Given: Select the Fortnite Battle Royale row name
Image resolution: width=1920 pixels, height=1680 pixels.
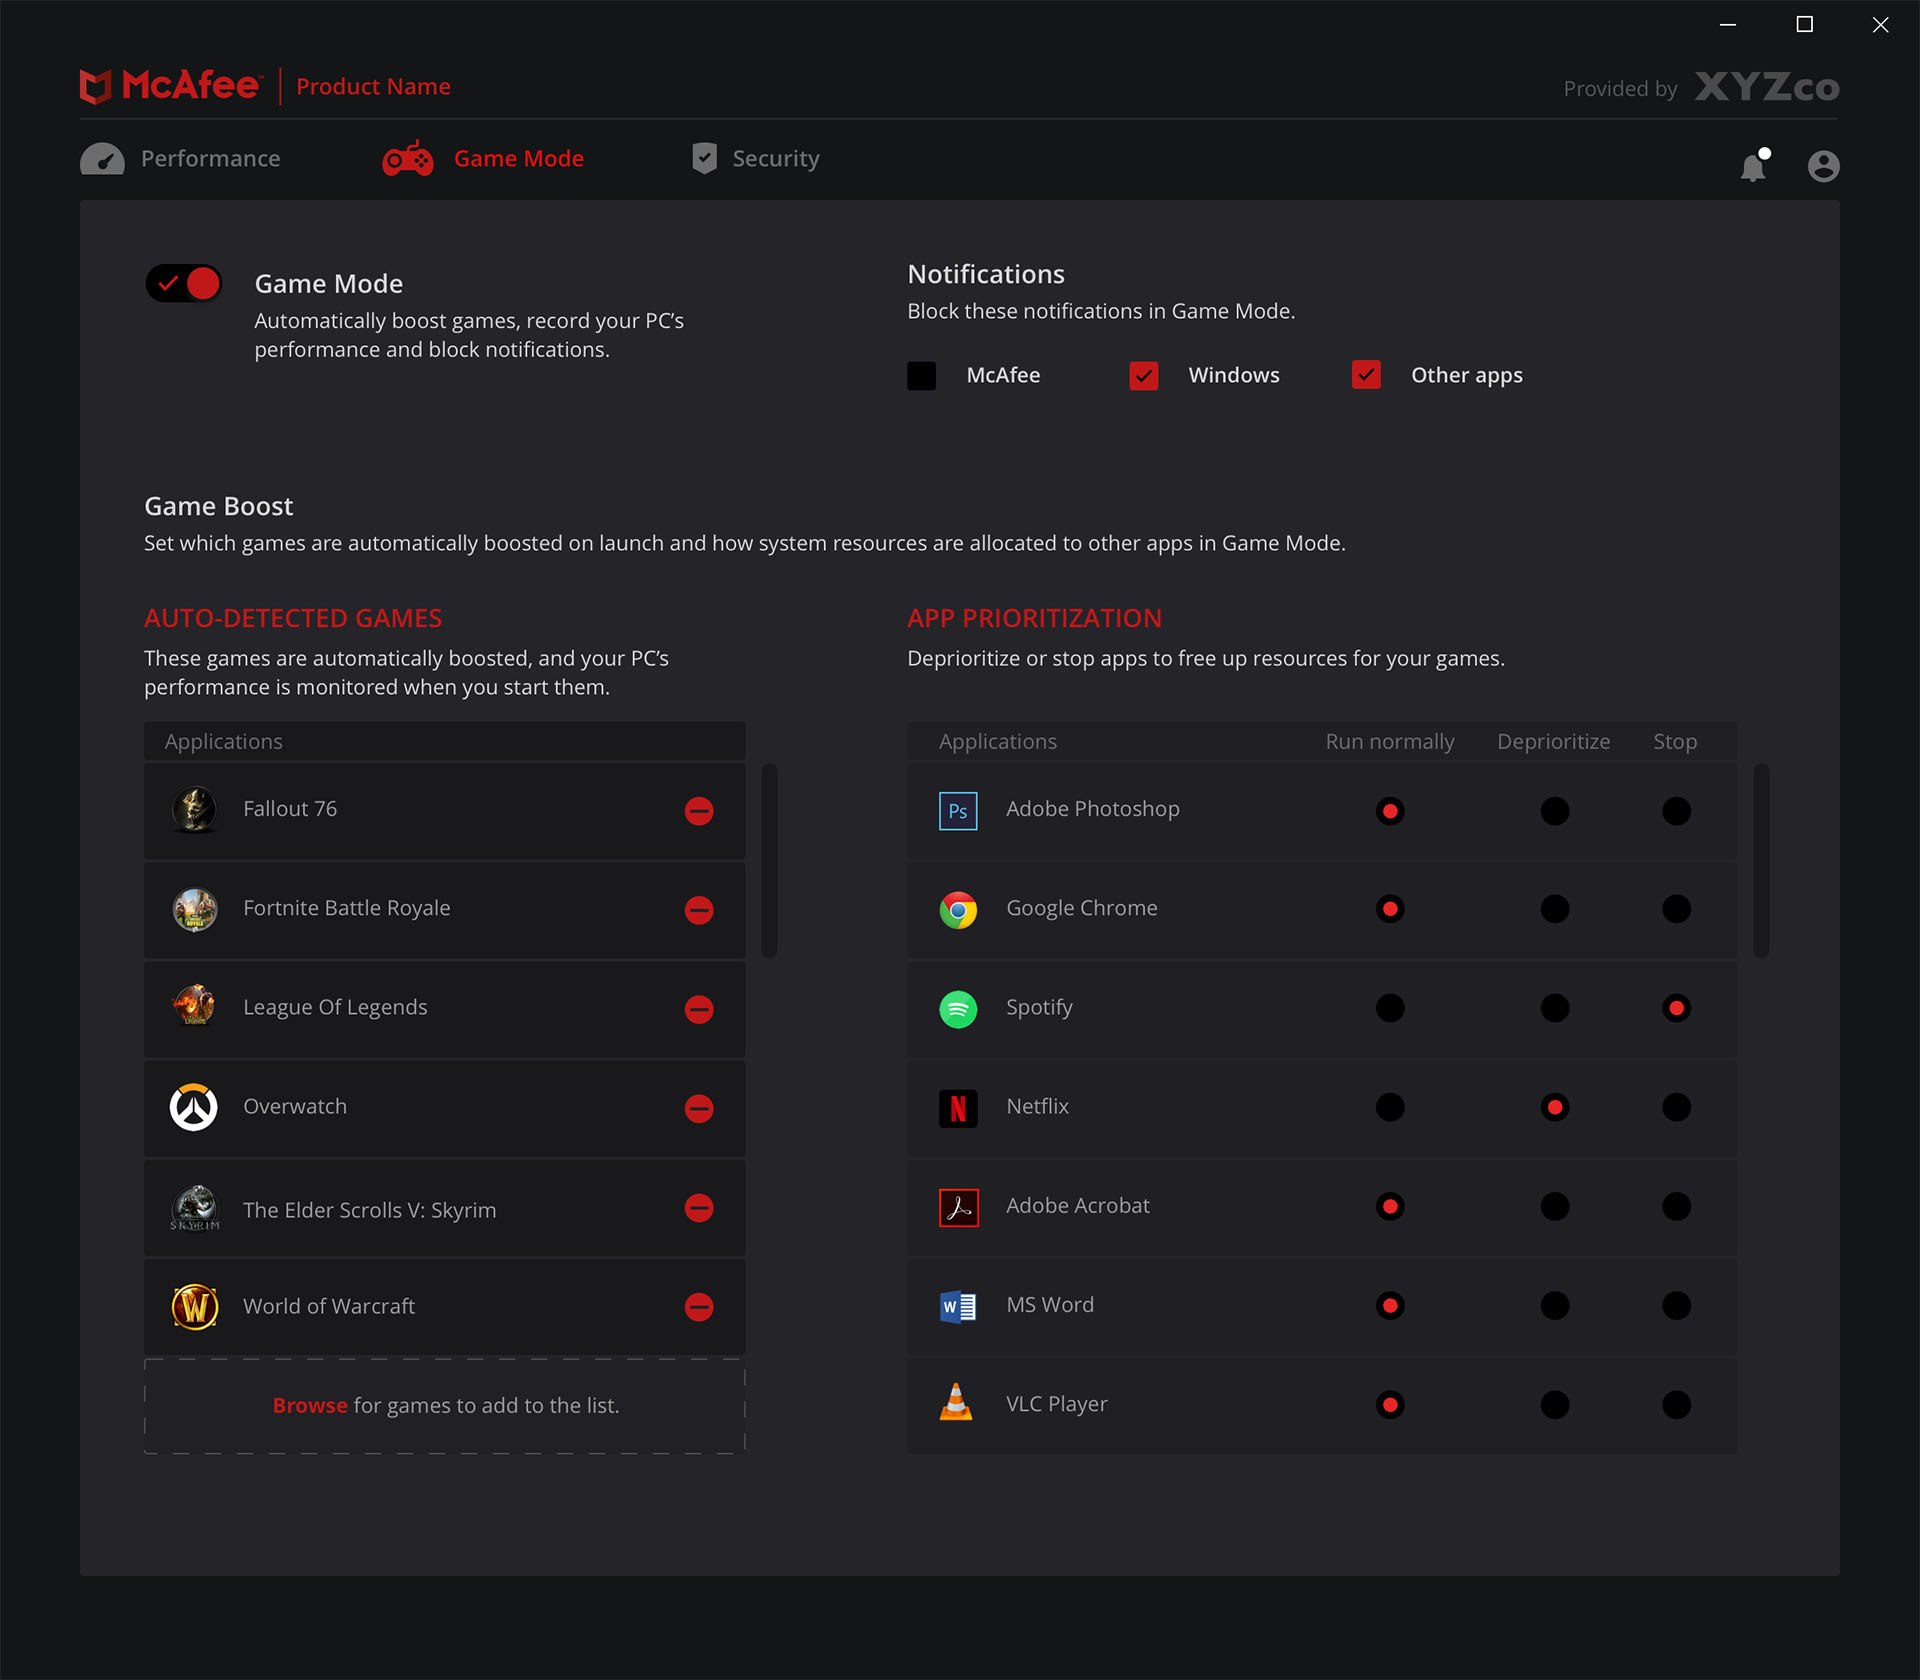Looking at the screenshot, I should pyautogui.click(x=347, y=908).
